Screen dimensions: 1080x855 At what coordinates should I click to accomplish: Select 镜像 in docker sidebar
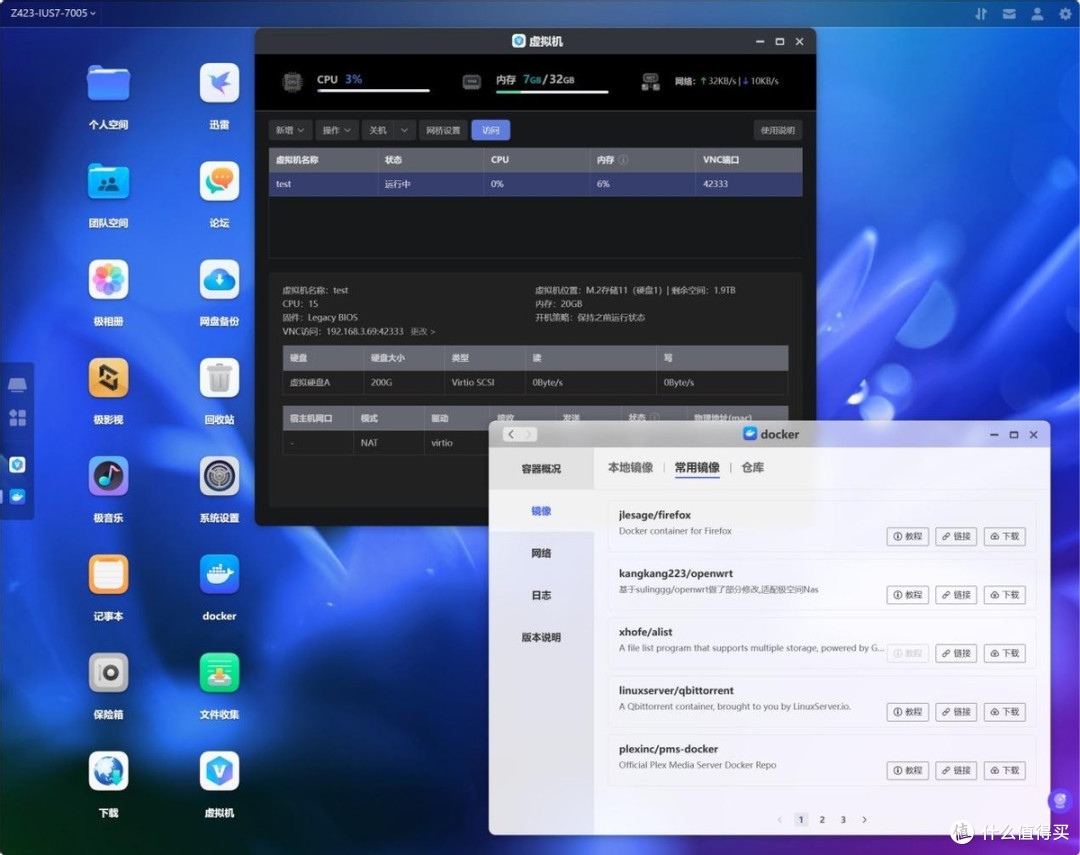541,511
